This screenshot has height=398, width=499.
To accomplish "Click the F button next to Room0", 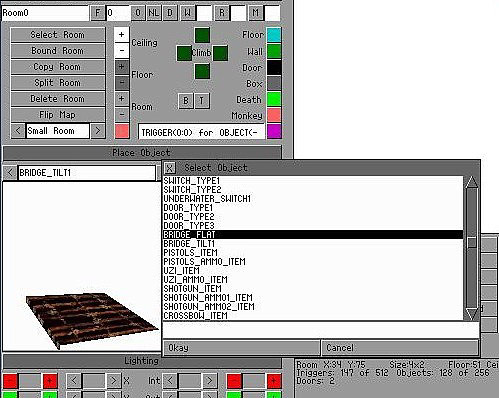I will pos(98,13).
